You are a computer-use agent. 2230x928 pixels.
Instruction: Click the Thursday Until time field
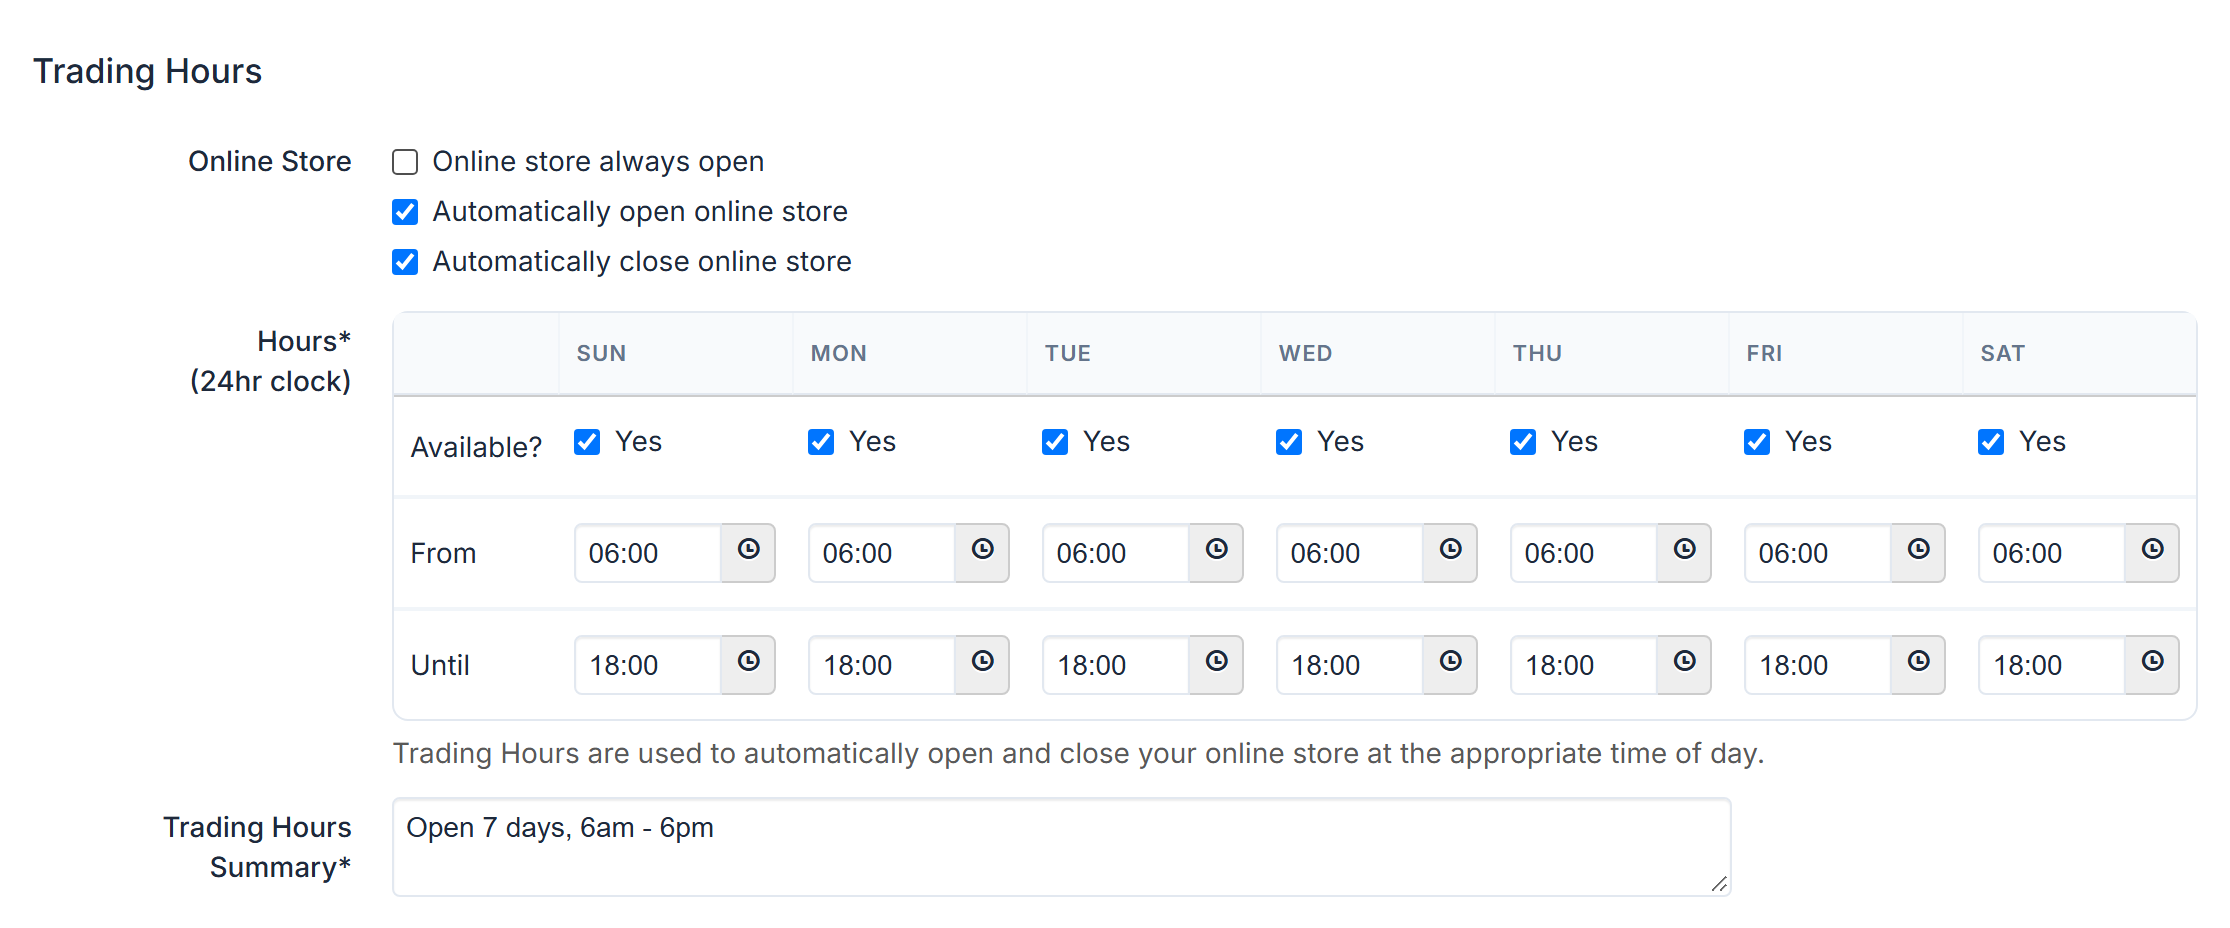pos(1584,665)
